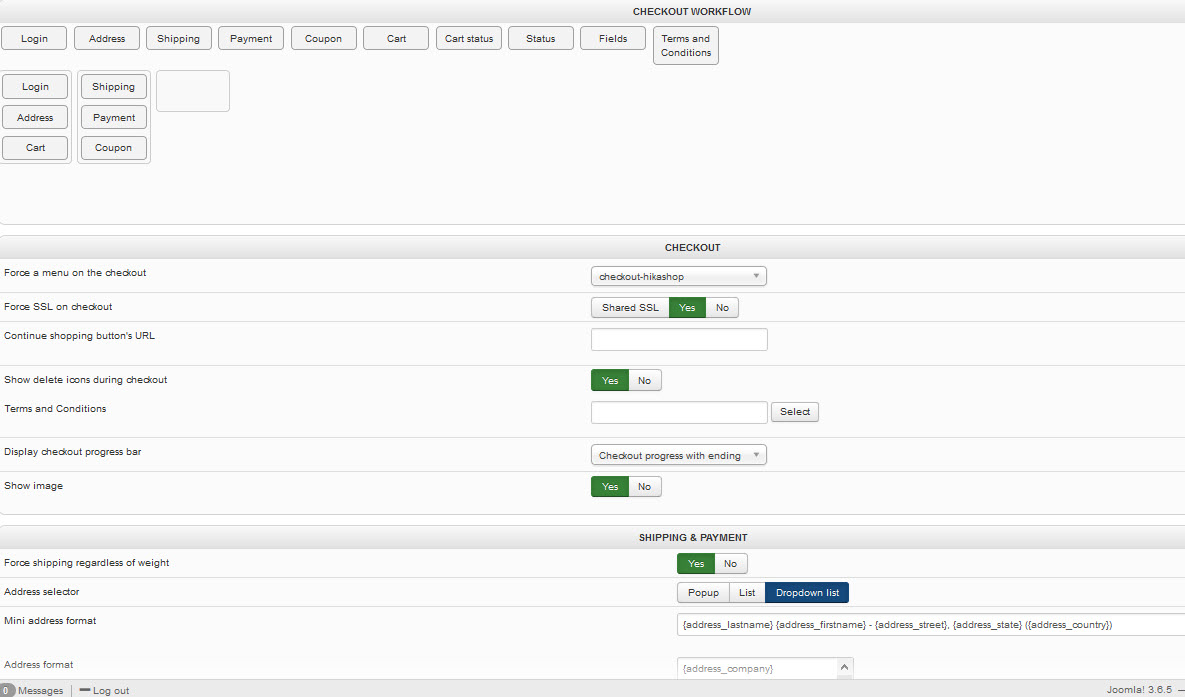Open the Display checkout progress bar dropdown
This screenshot has width=1185, height=697.
coord(679,455)
